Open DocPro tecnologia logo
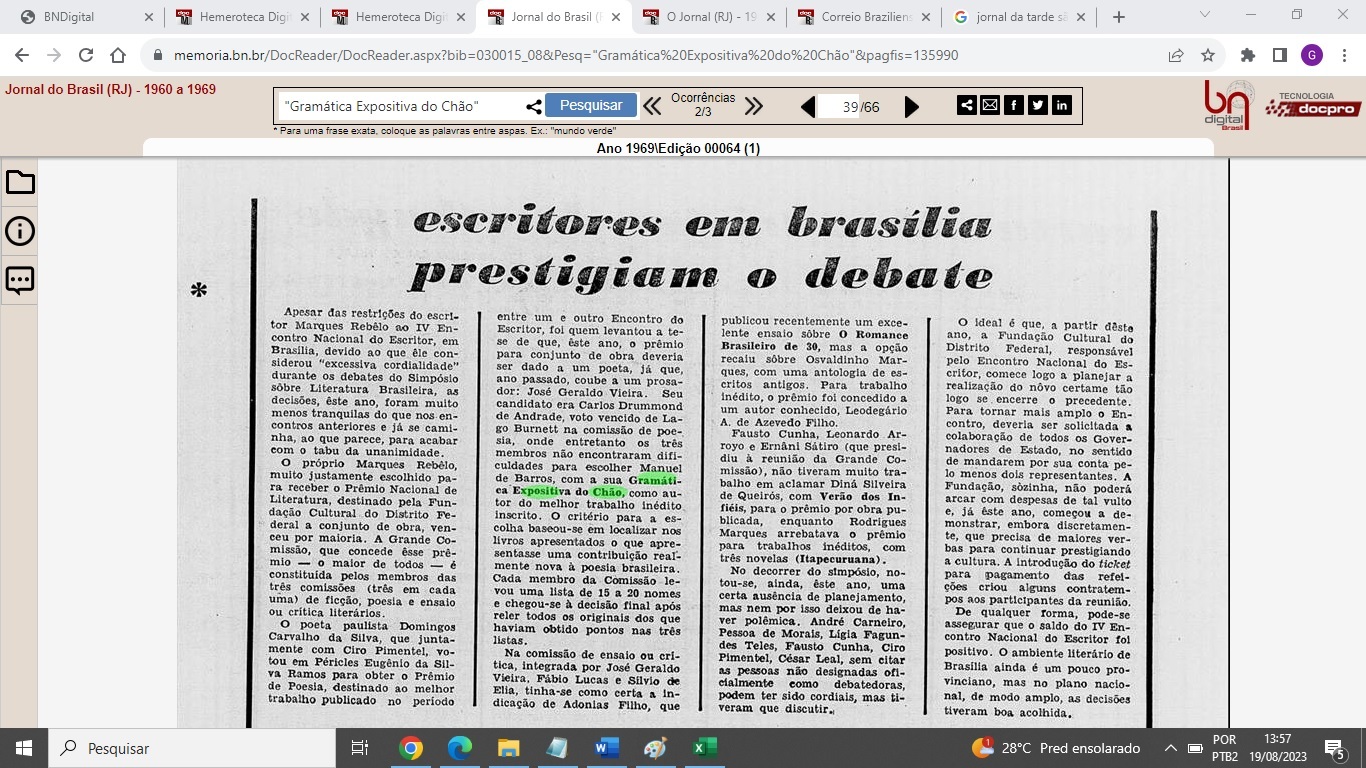 (1313, 105)
